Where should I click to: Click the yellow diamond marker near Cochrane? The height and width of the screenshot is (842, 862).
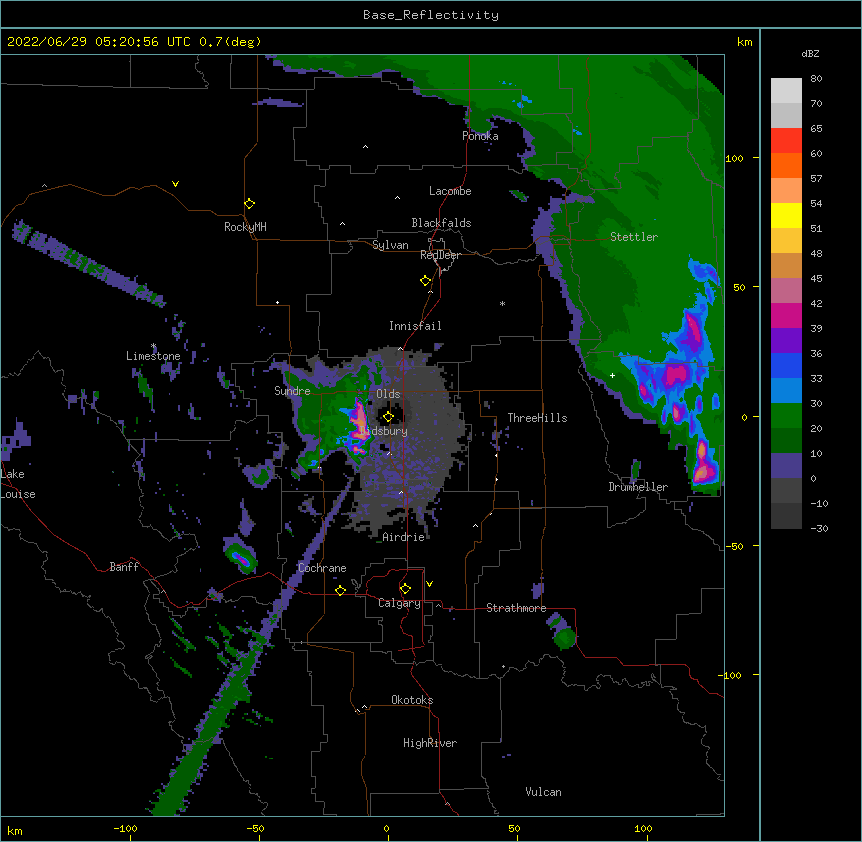[340, 590]
